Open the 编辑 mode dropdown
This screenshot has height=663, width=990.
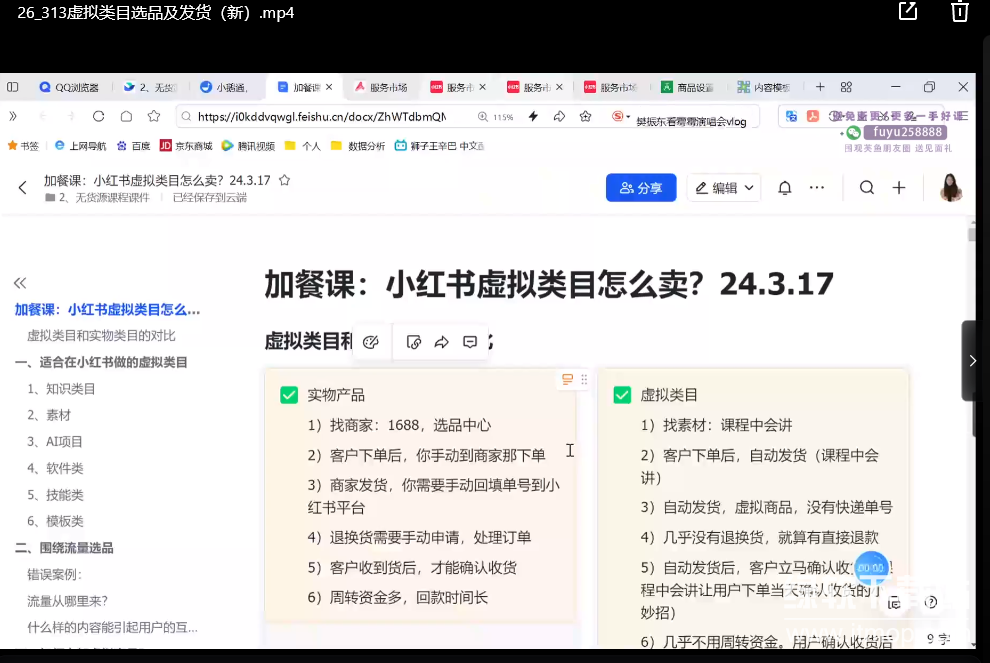[x=724, y=188]
